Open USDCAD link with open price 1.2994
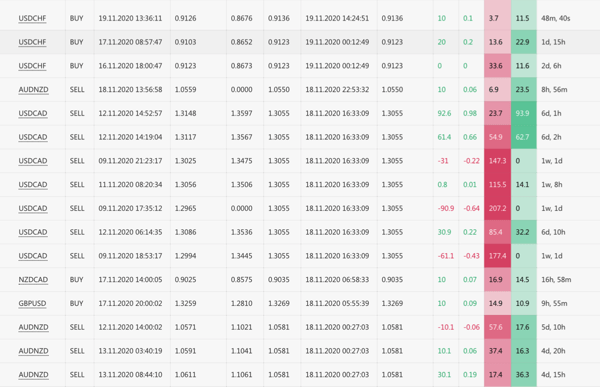The width and height of the screenshot is (600, 387). coord(33,256)
